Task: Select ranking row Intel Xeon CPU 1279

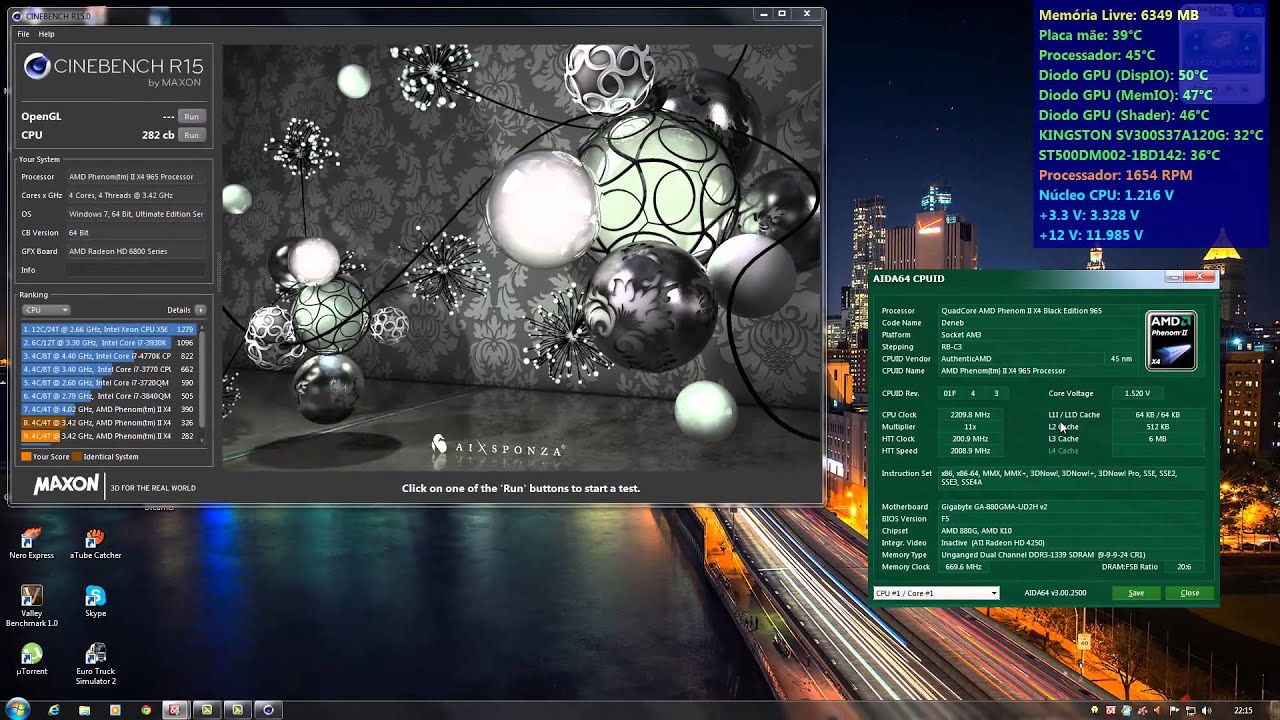Action: [108, 329]
